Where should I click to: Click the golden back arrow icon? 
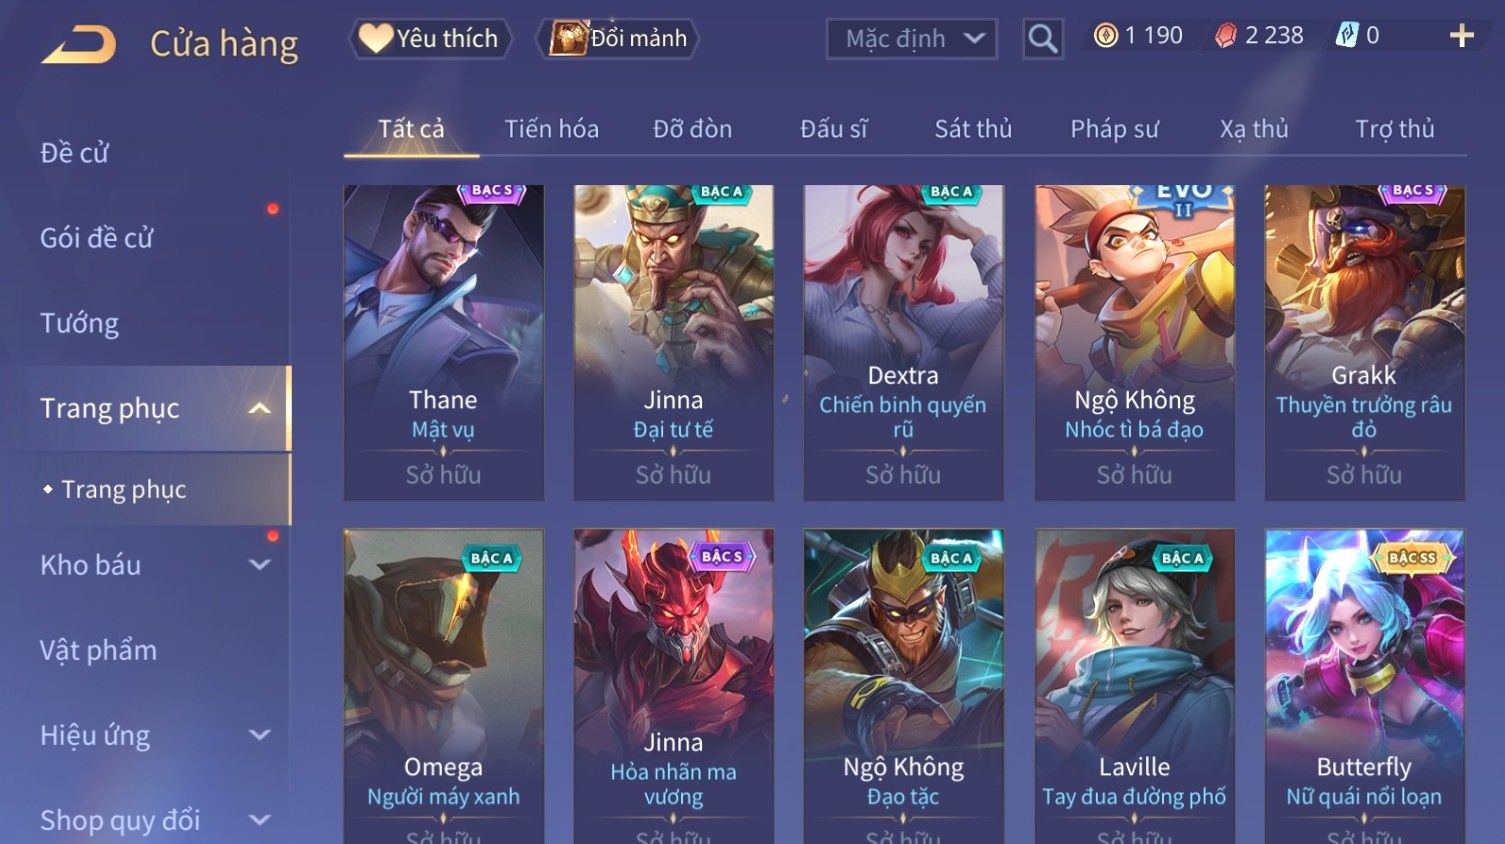[79, 45]
